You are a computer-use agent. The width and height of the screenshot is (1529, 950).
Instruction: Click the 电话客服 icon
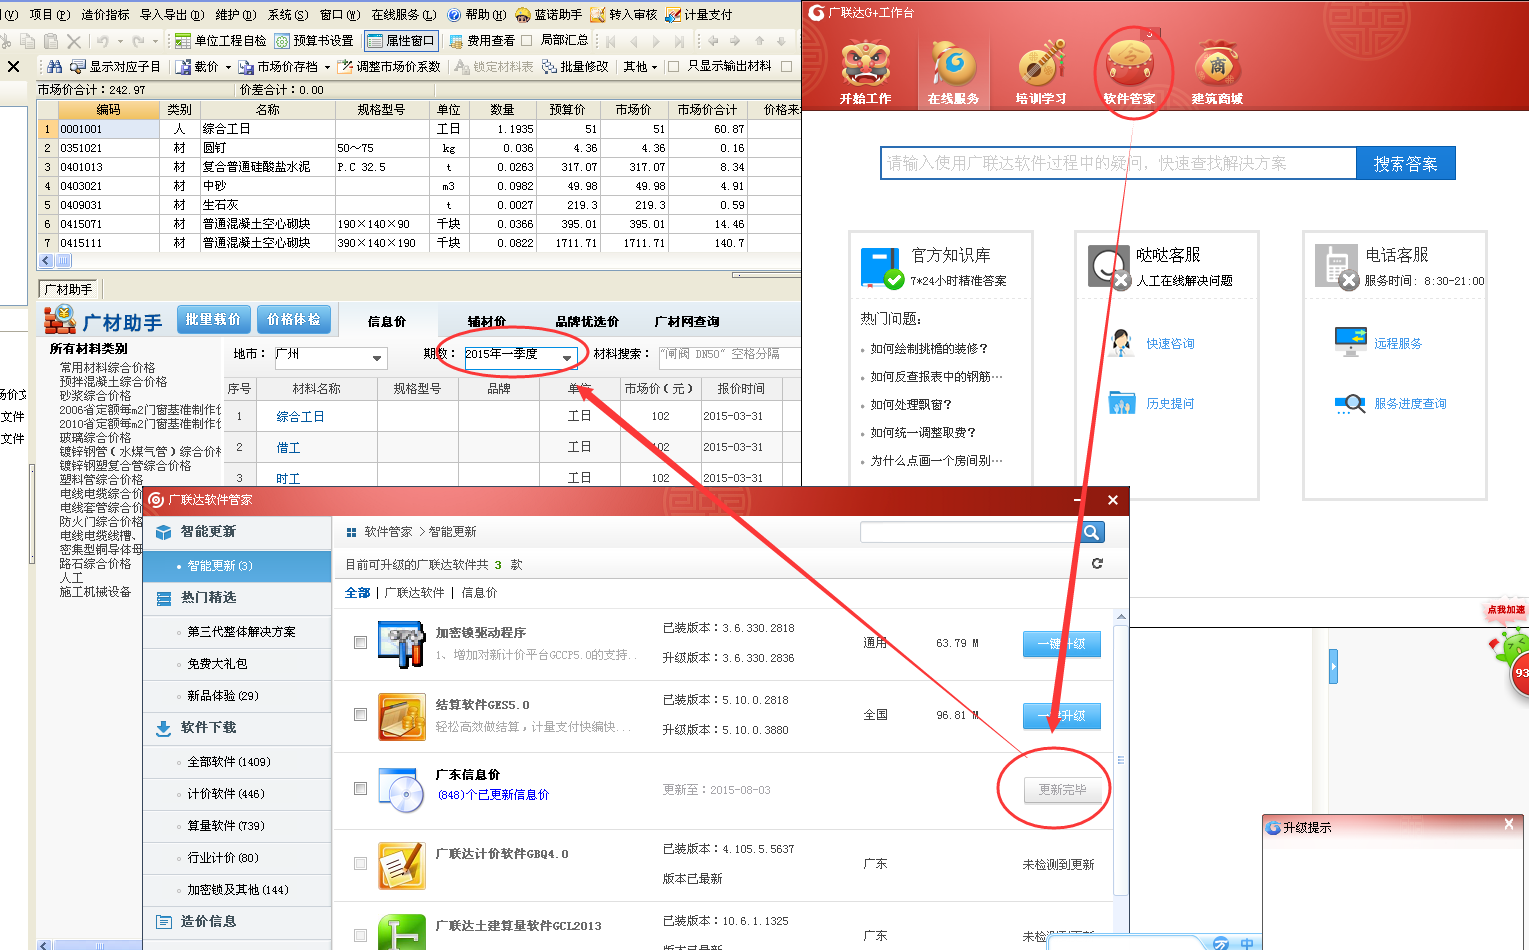pyautogui.click(x=1337, y=267)
